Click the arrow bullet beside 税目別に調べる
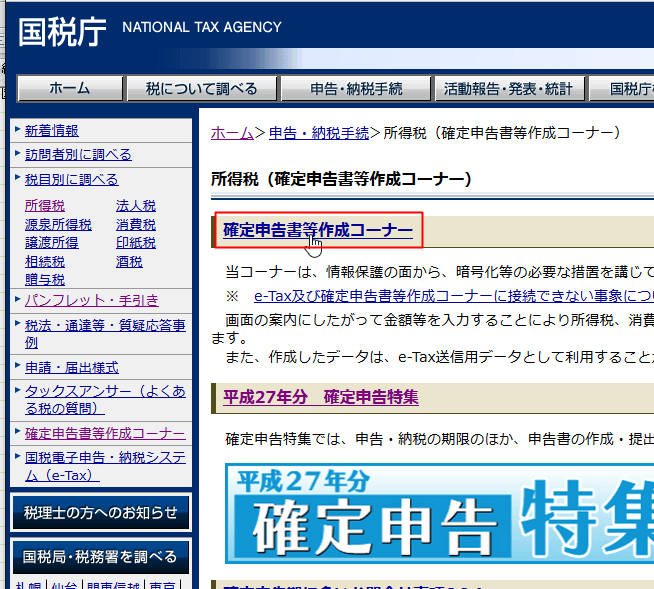This screenshot has width=654, height=589. pos(18,177)
